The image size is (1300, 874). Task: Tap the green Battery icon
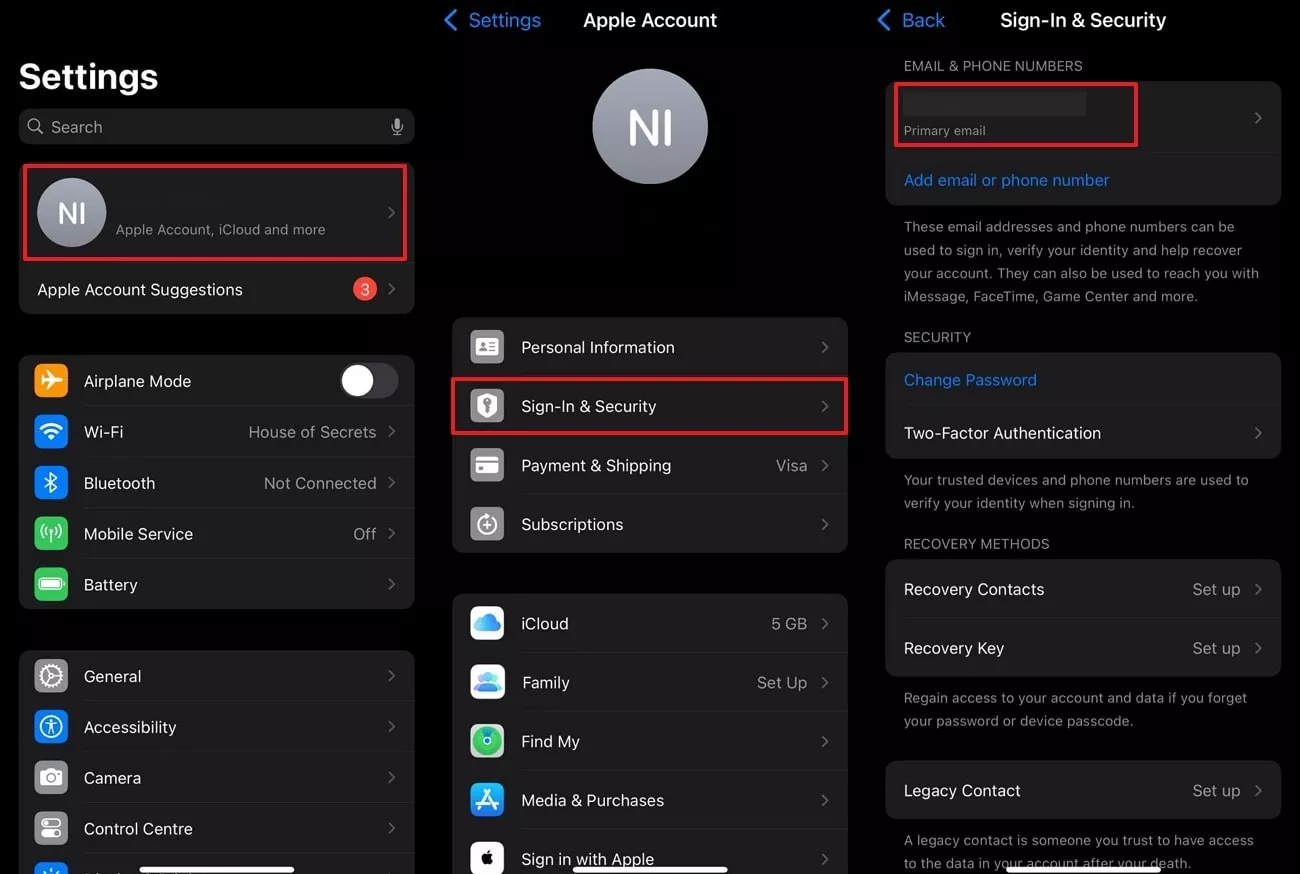51,585
